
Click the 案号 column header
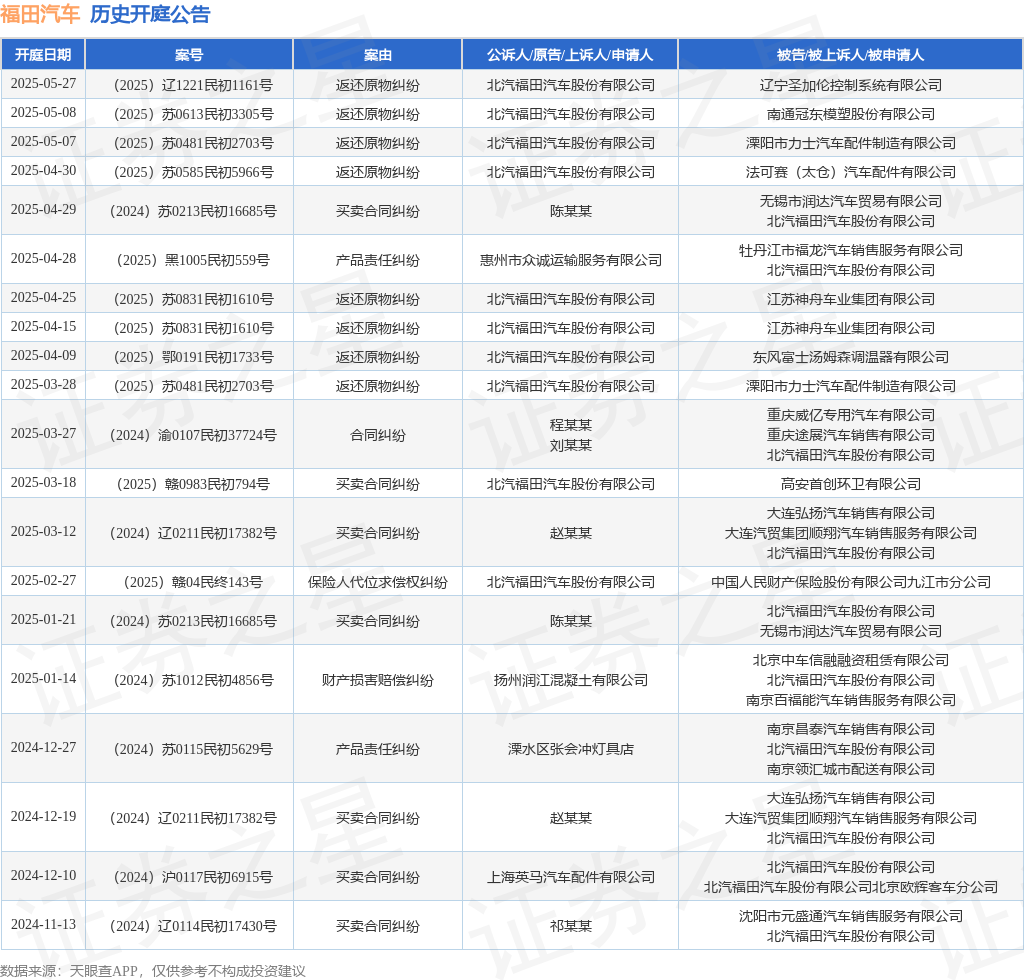point(189,55)
